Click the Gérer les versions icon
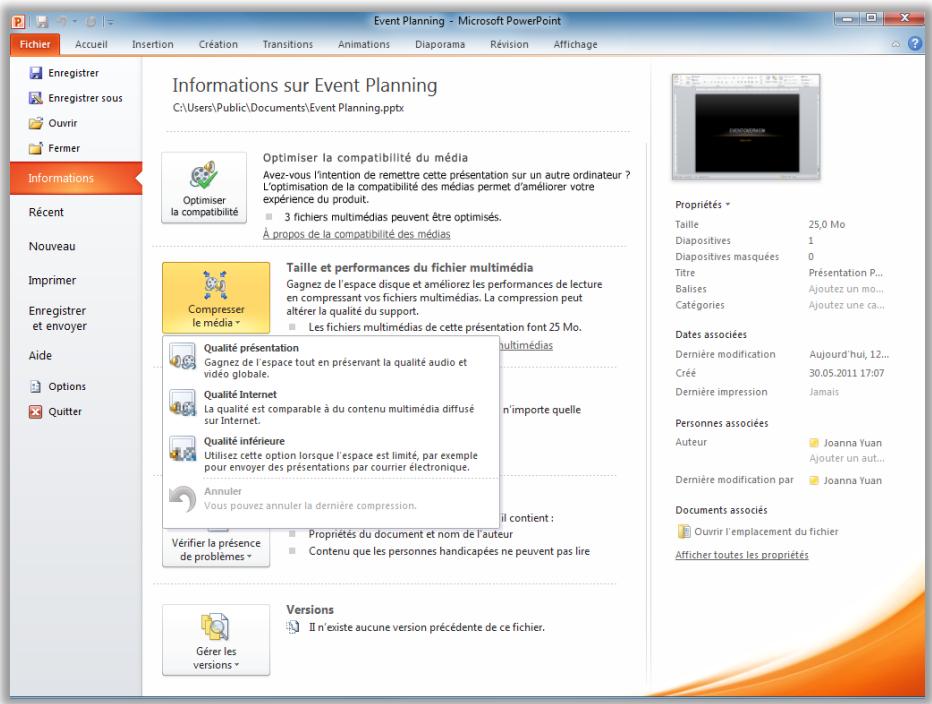 215,627
